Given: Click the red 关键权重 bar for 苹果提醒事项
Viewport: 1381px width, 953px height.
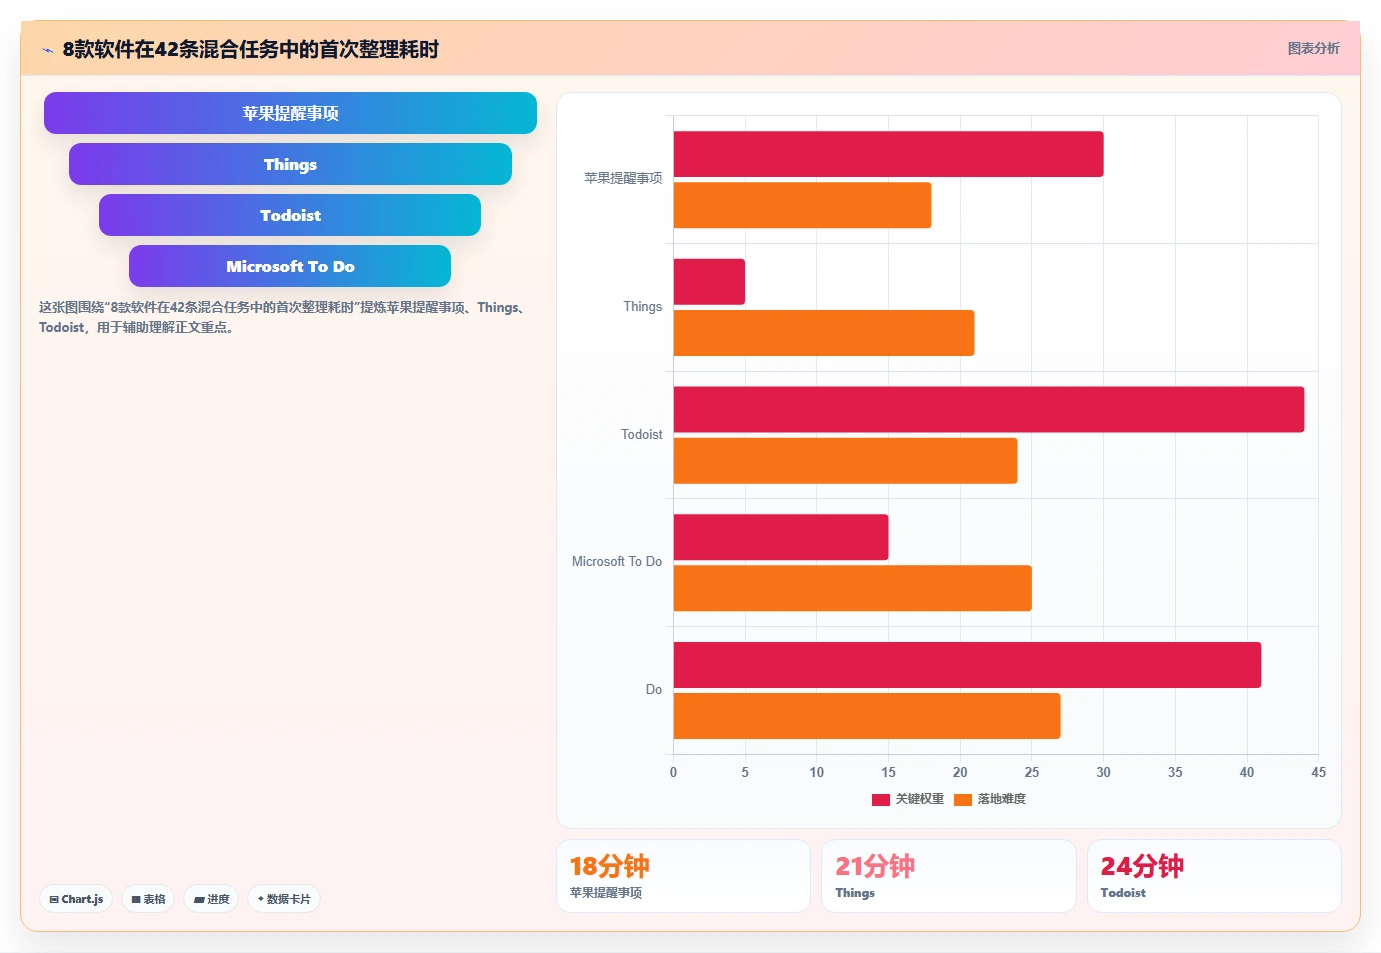Looking at the screenshot, I should pos(888,154).
